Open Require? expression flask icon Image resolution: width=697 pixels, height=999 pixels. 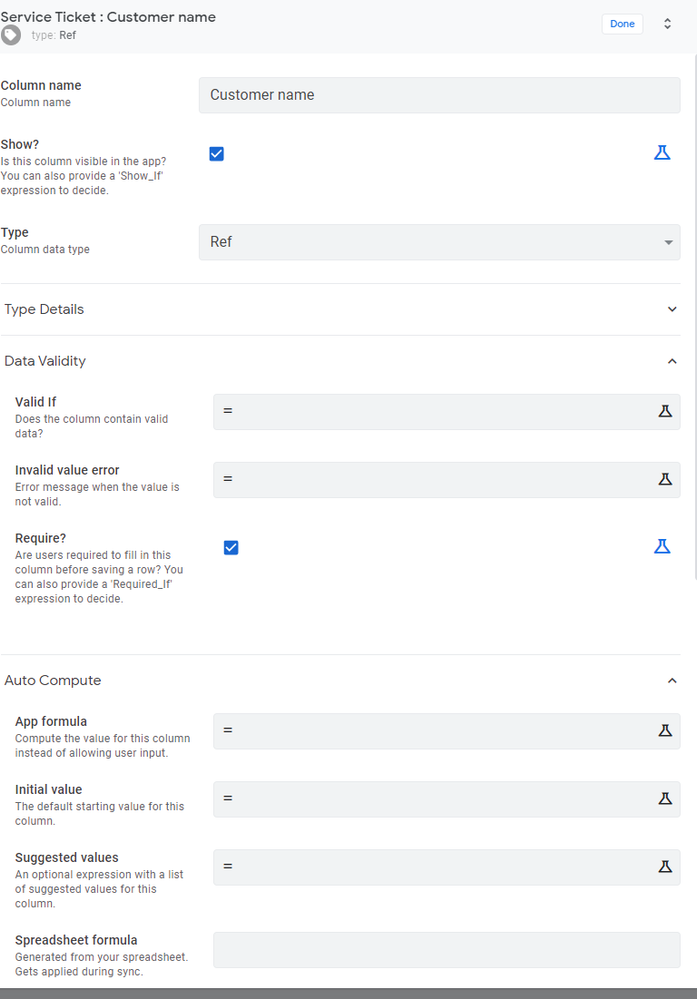tap(662, 547)
